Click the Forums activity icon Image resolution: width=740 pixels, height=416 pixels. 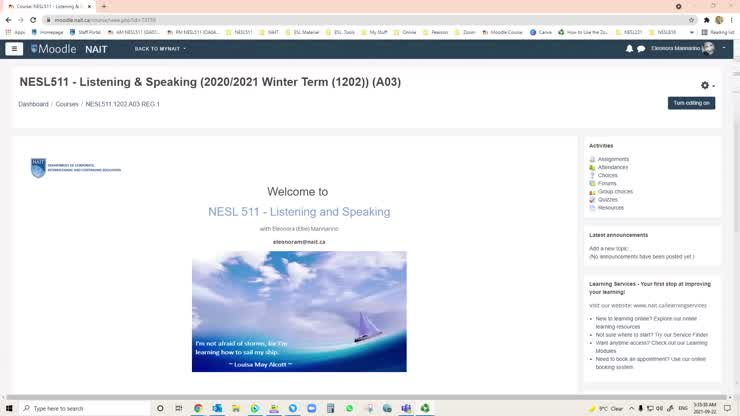pos(592,183)
